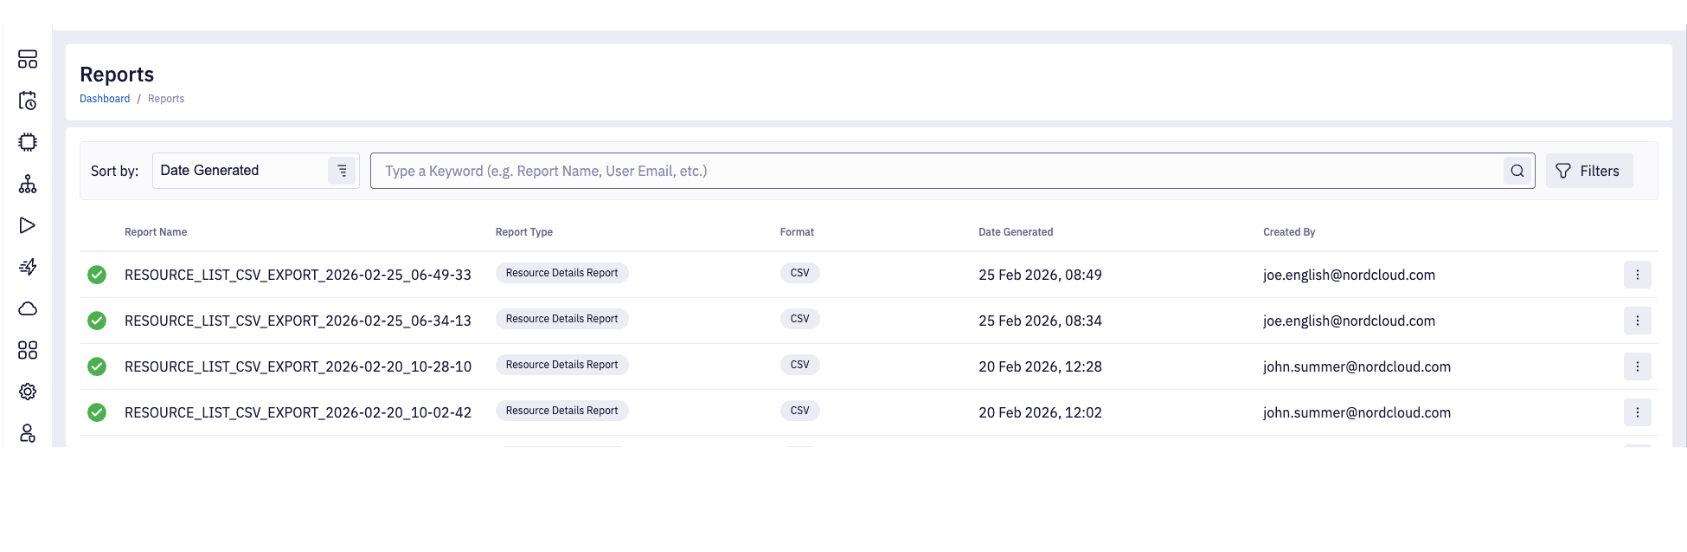Click the play triangle sidebar icon
Image resolution: width=1687 pixels, height=552 pixels.
[28, 226]
